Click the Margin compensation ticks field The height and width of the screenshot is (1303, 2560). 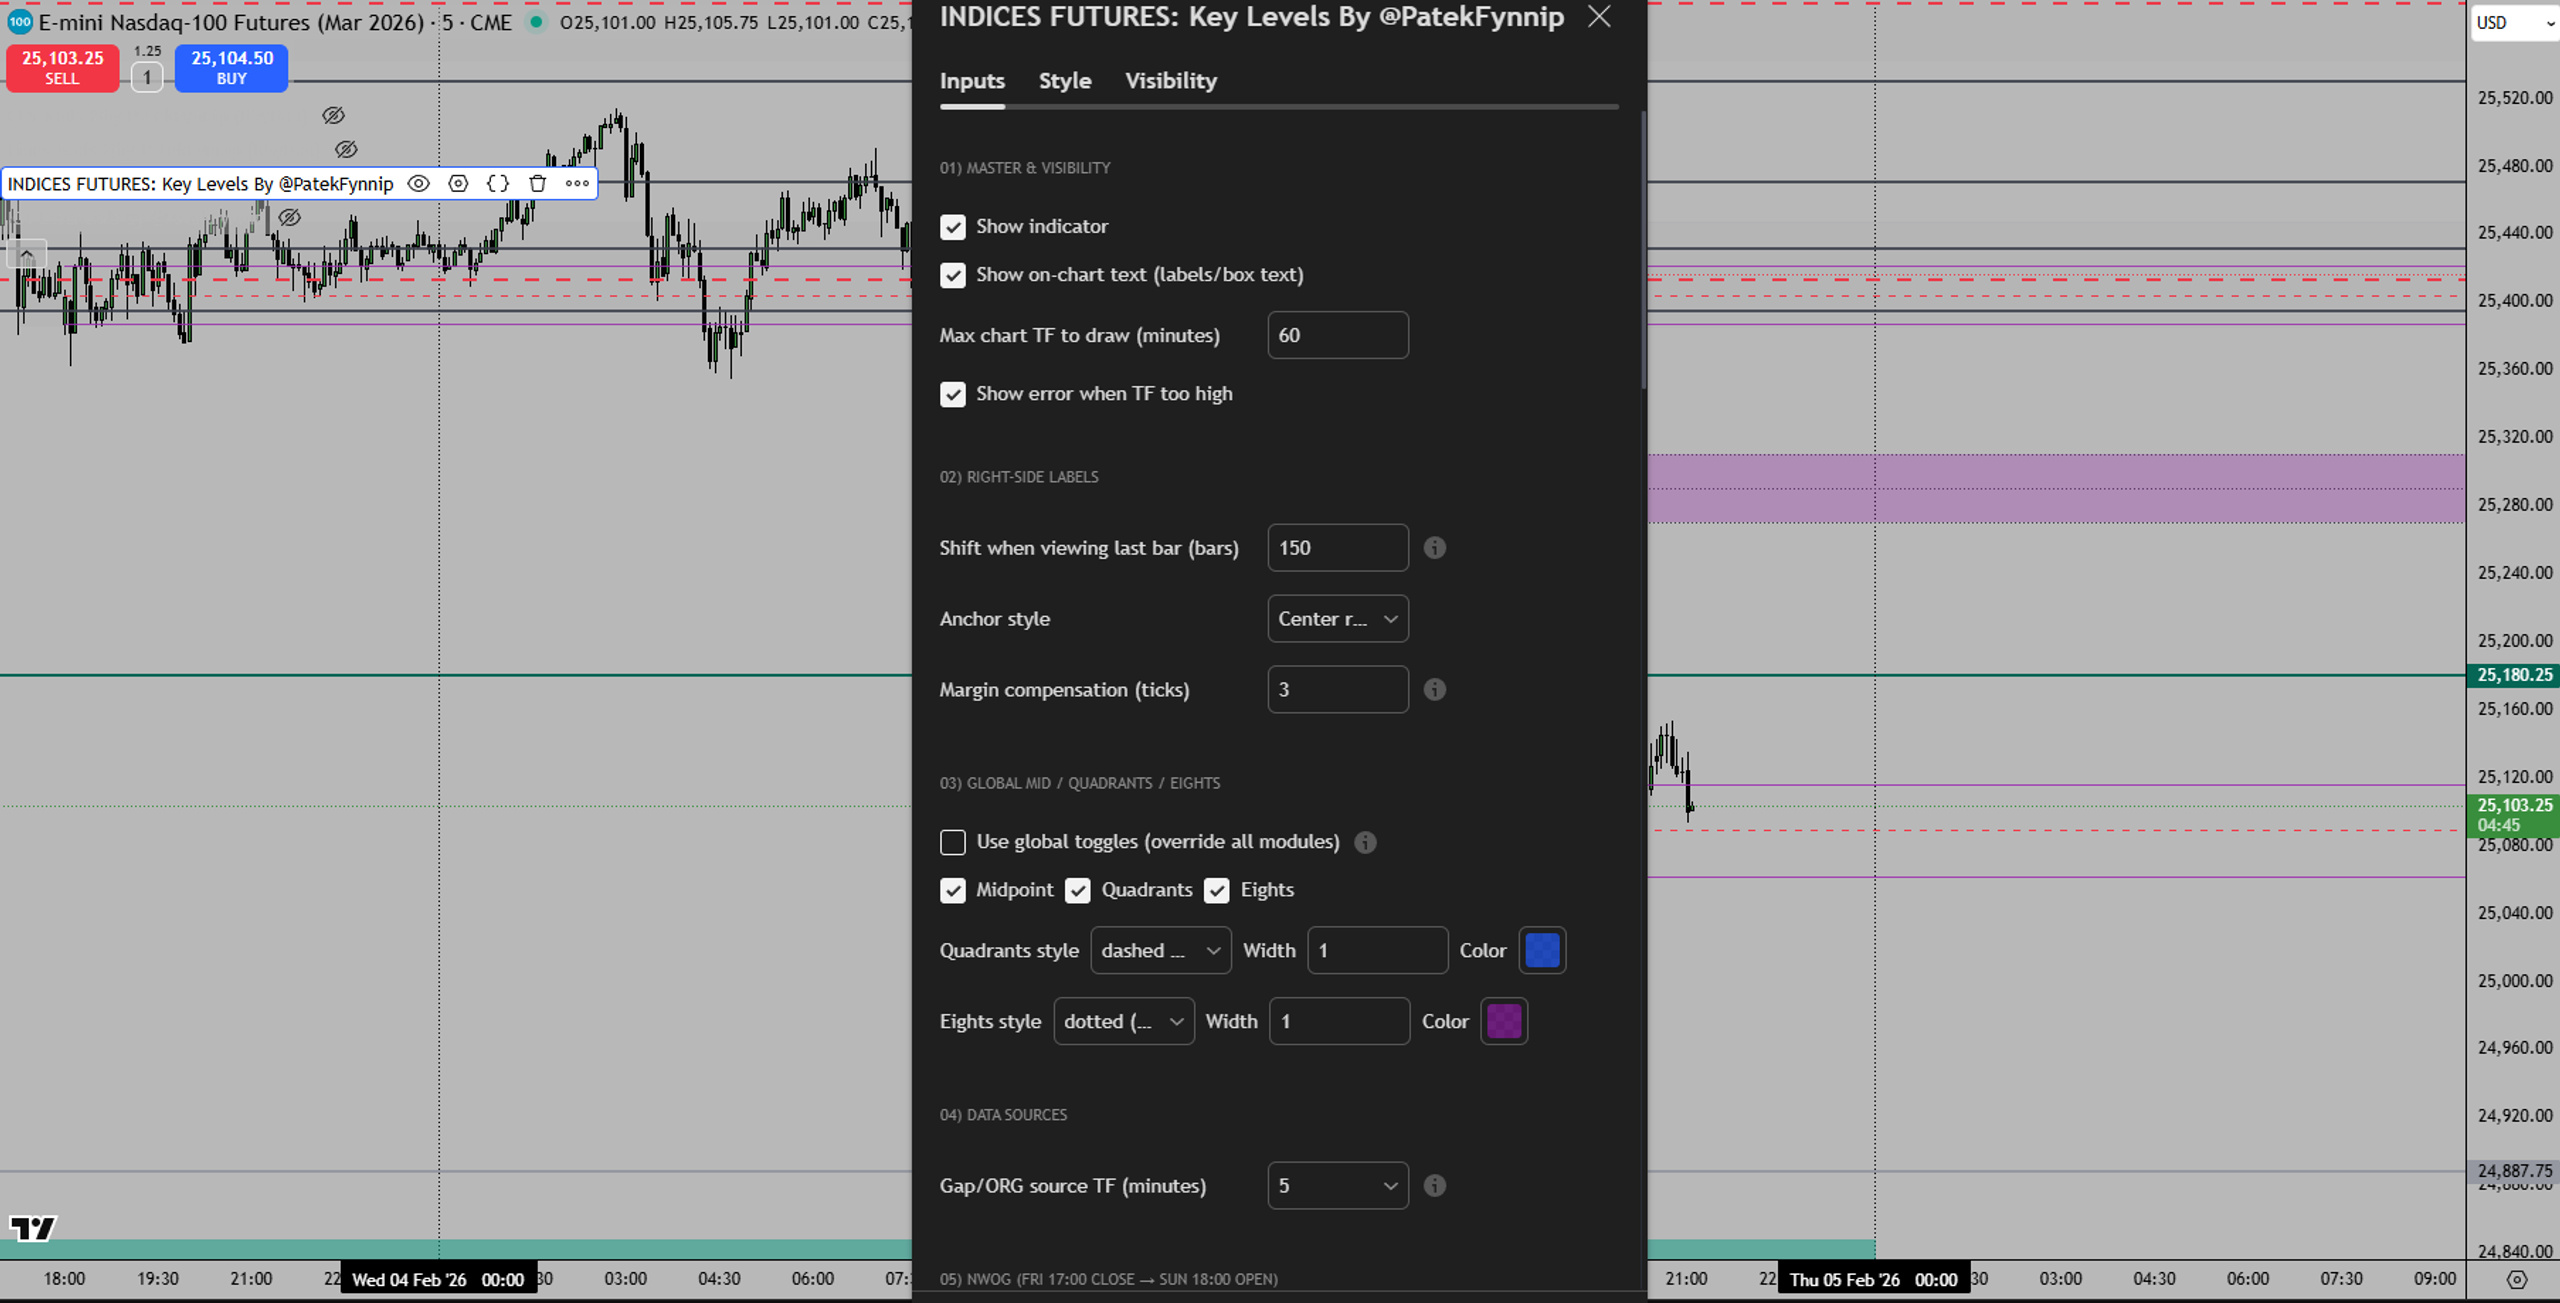coord(1338,690)
